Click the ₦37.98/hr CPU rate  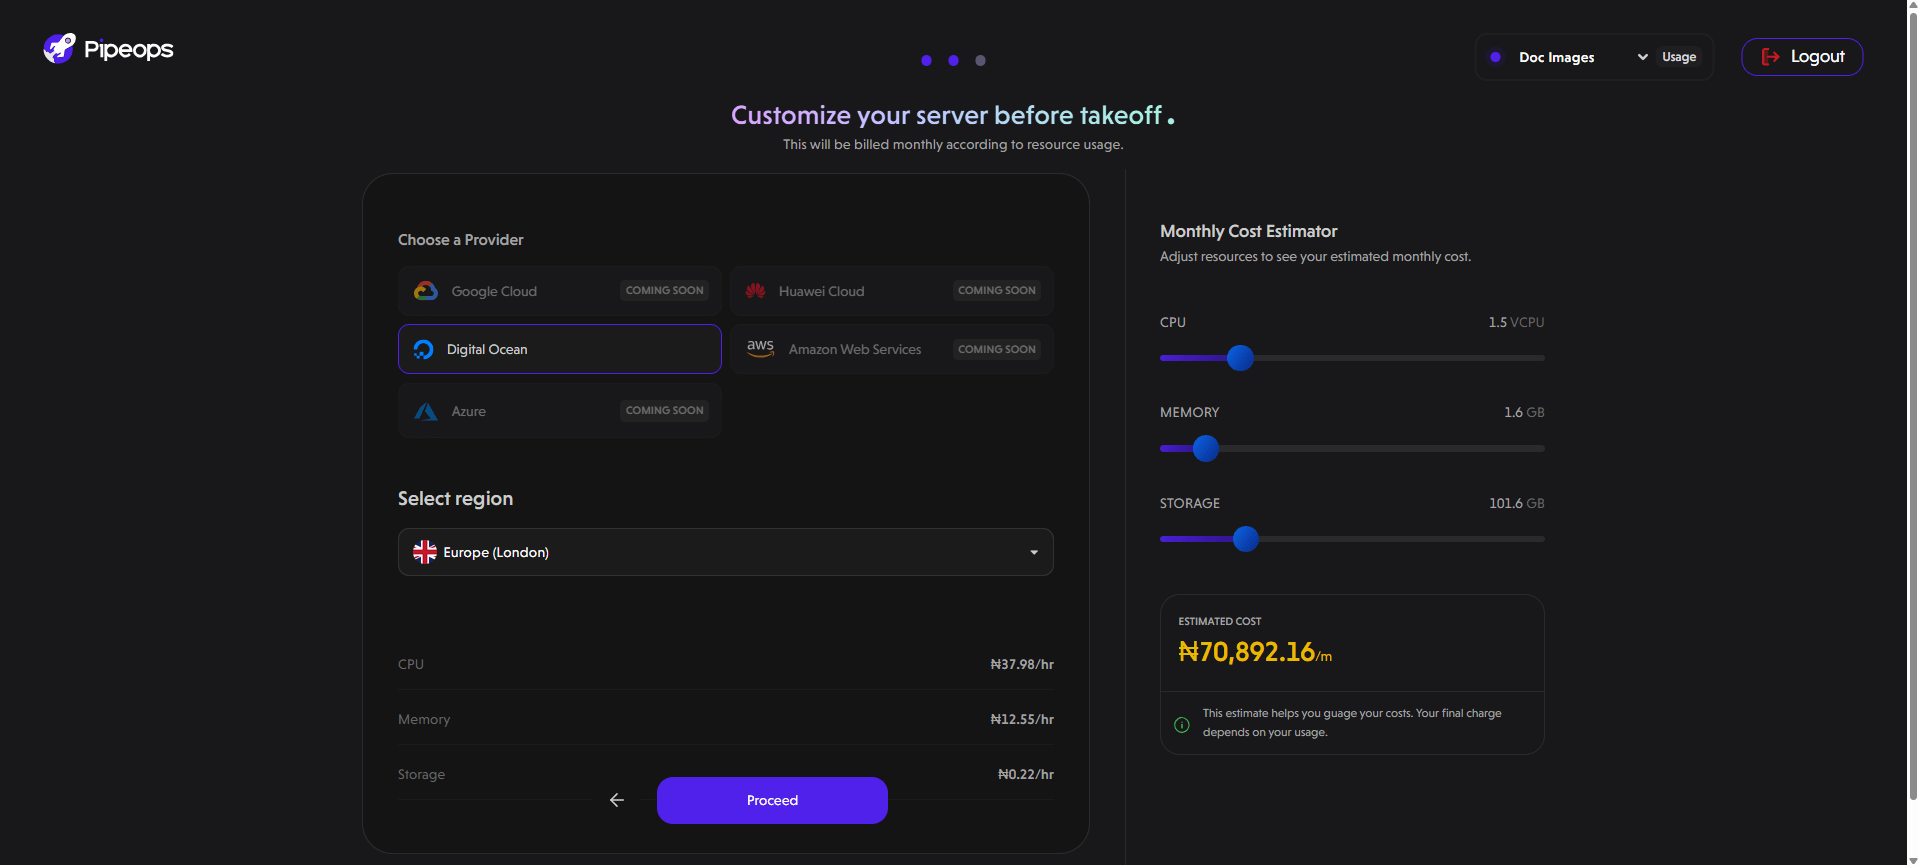(1022, 664)
